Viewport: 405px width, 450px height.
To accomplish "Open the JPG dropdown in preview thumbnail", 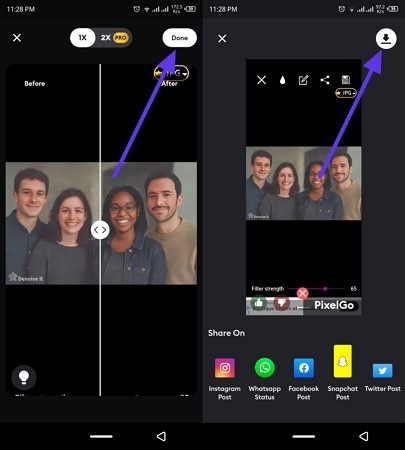I will pos(346,93).
